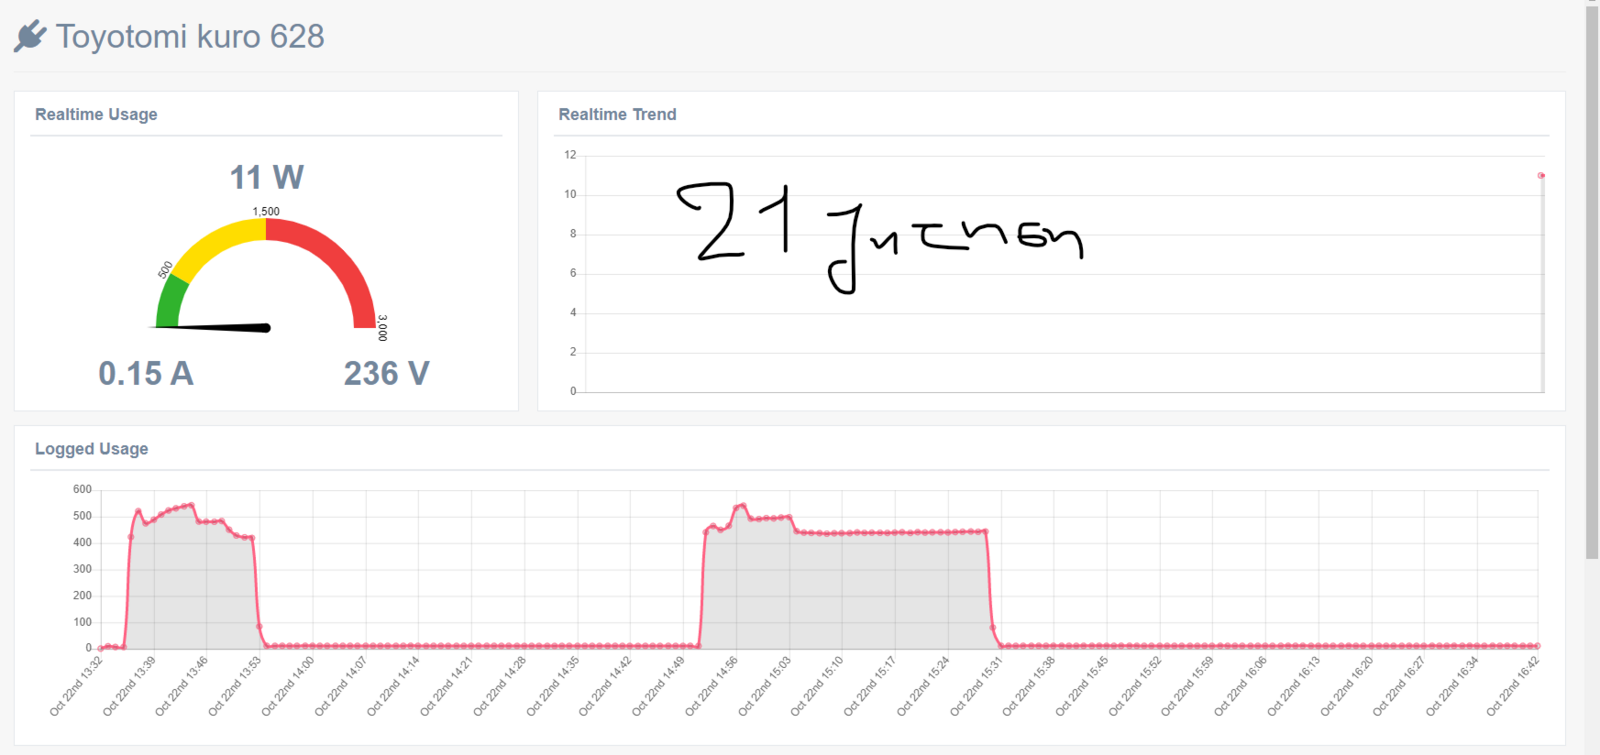Click the Toyotomi kuro 628 title
This screenshot has width=1600, height=755.
point(190,36)
